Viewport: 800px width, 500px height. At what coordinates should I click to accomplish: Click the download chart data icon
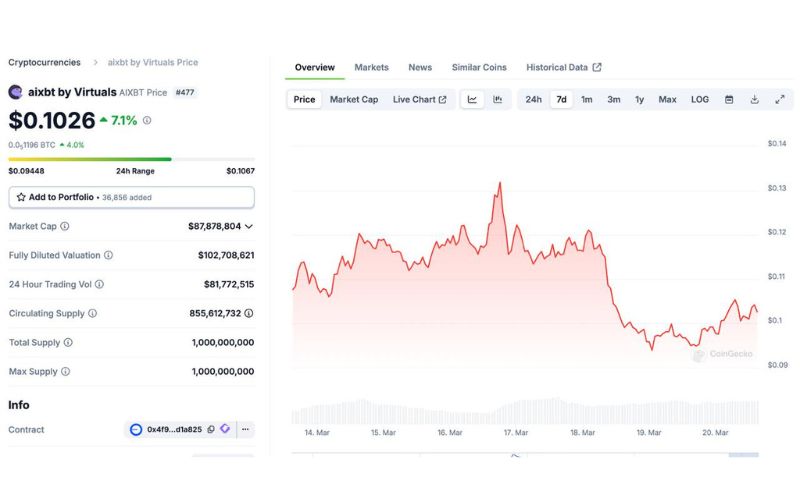coord(755,99)
